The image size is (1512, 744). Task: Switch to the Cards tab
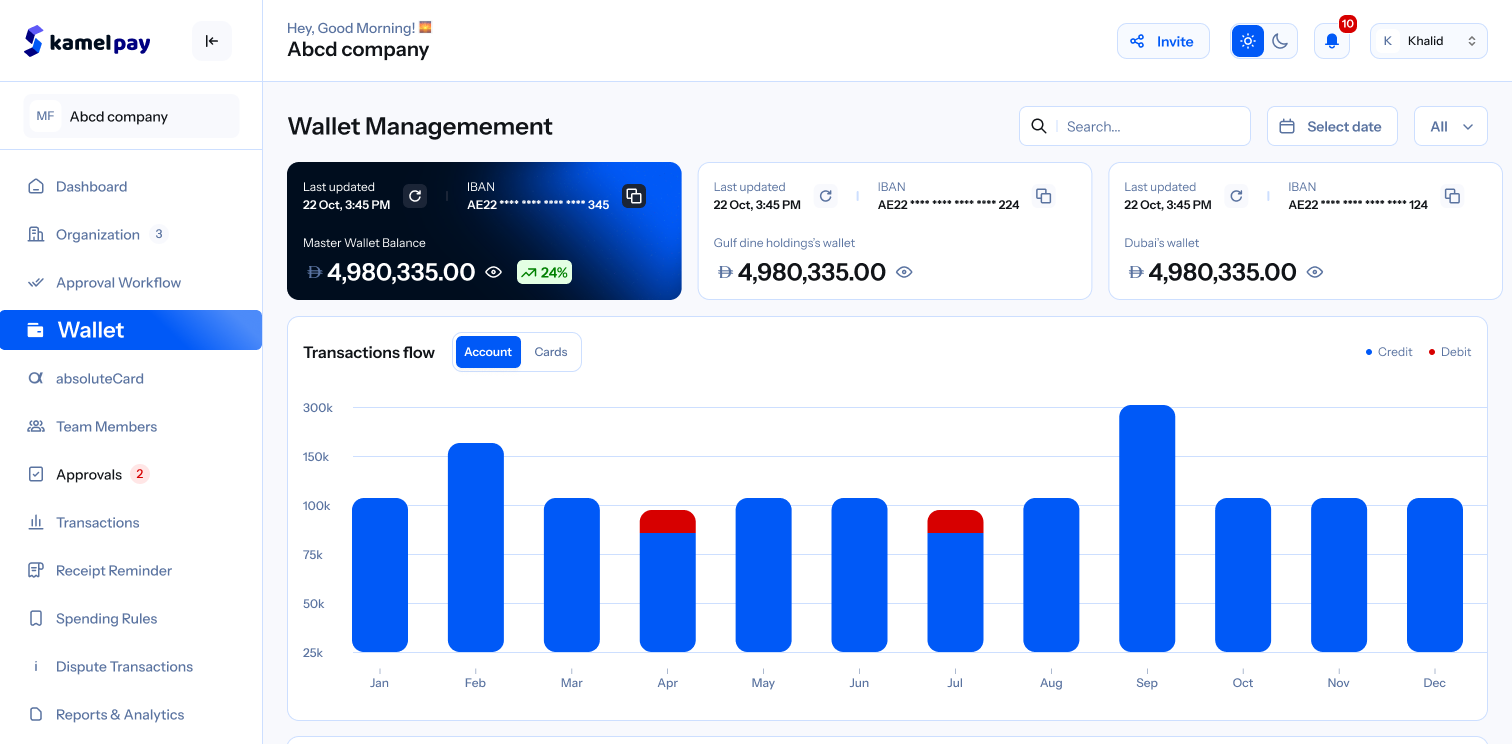tap(551, 352)
